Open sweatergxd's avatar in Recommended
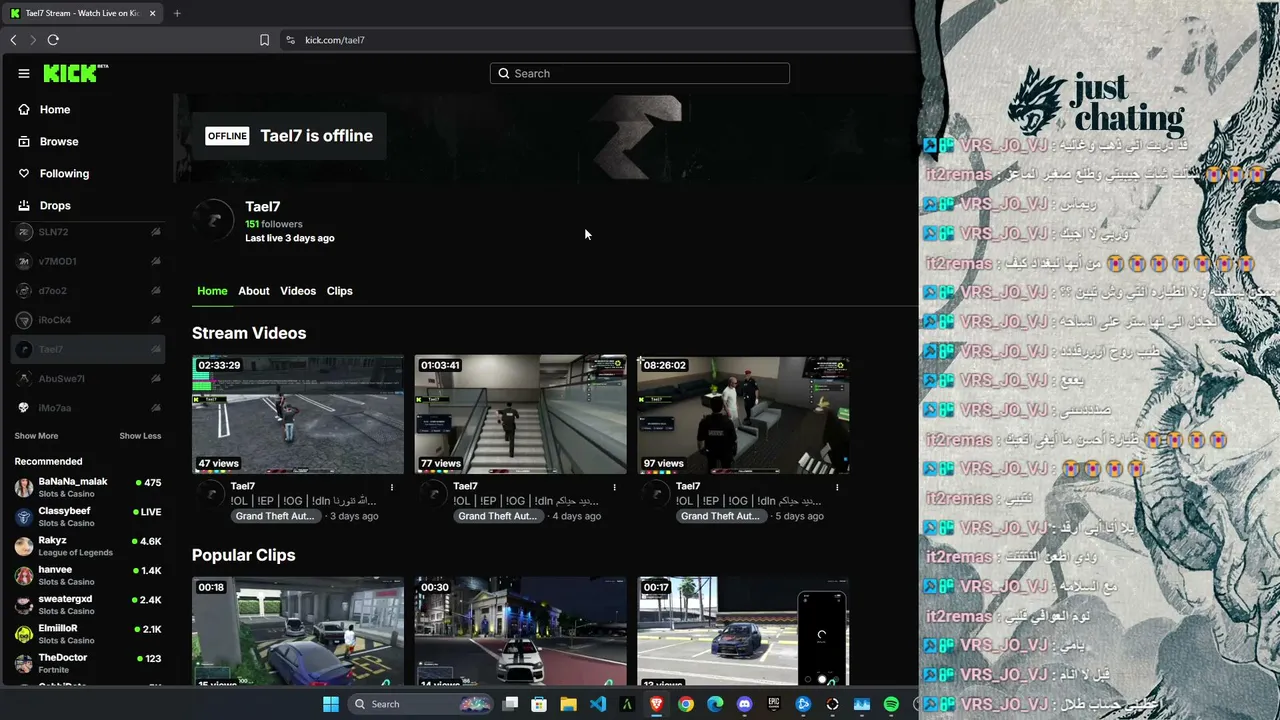Screen dimensions: 1280x720 coord(24,605)
